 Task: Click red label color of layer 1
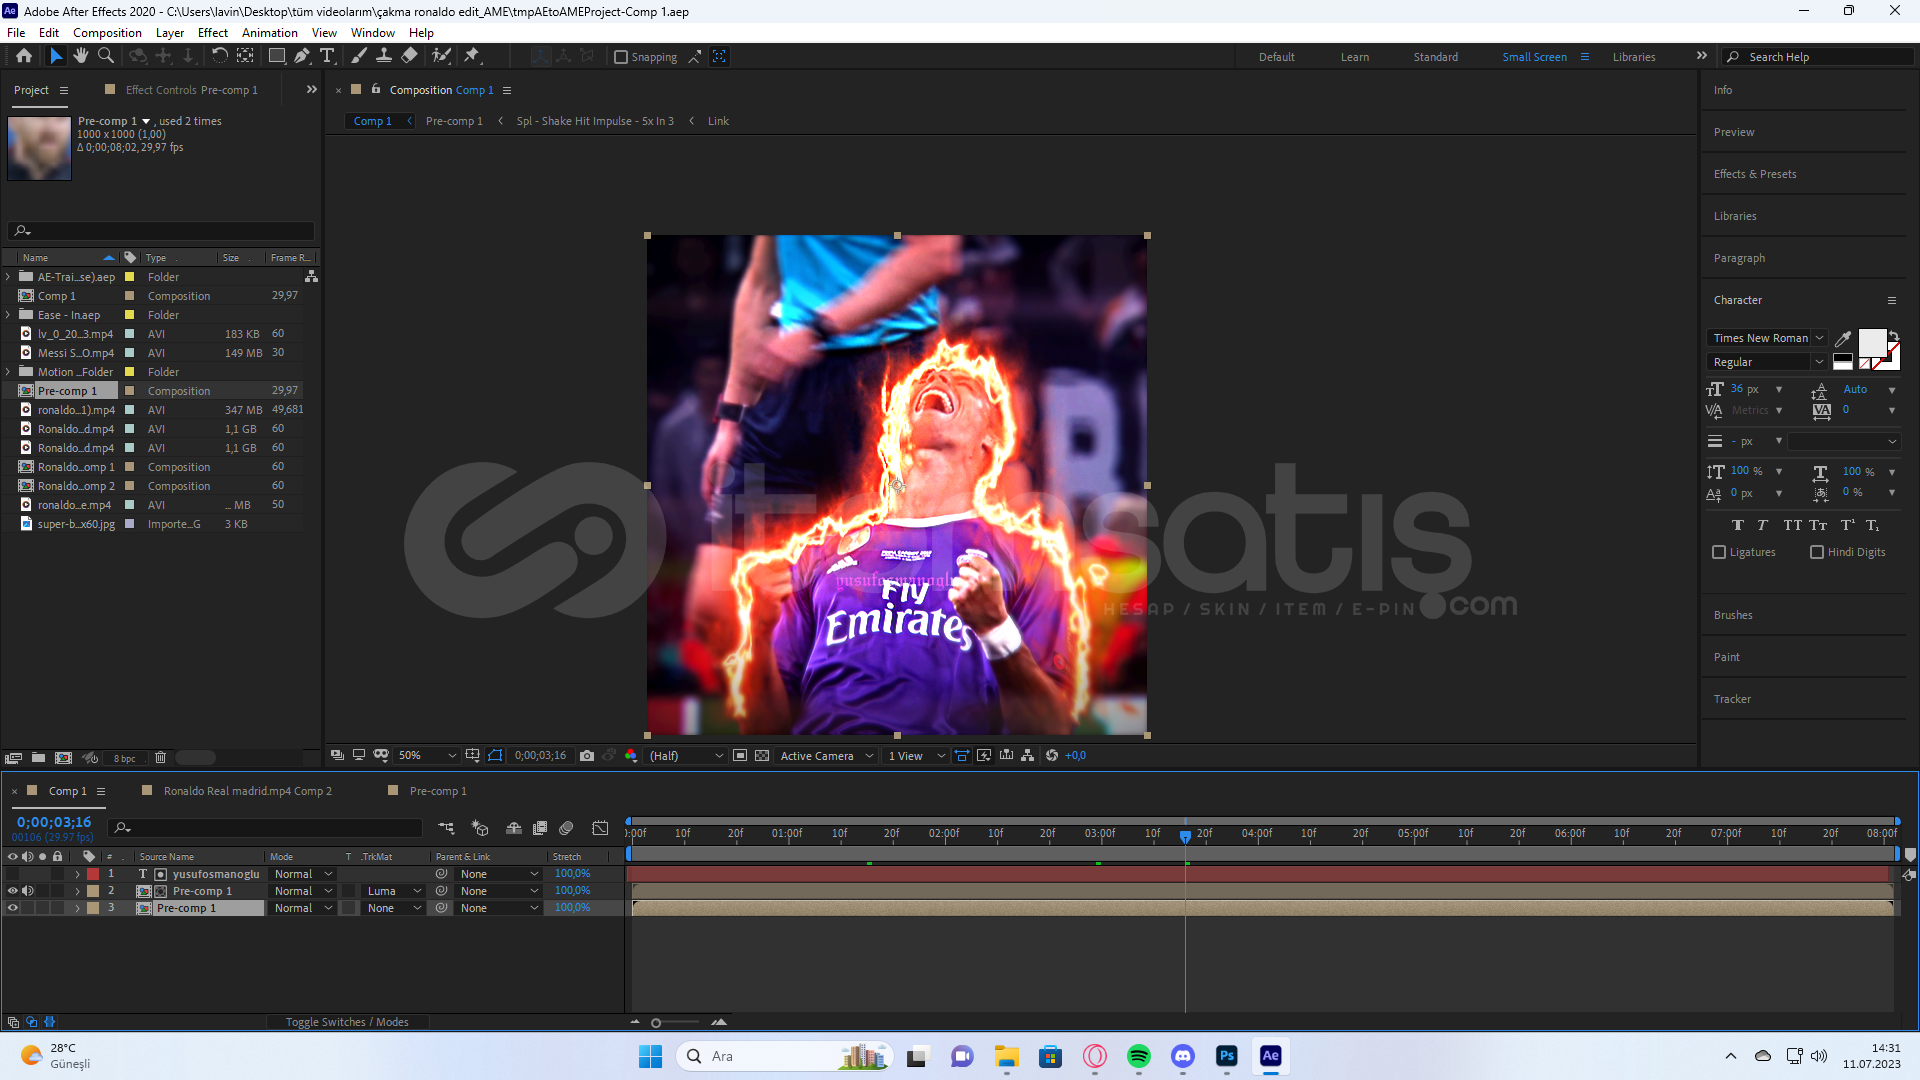coord(93,874)
